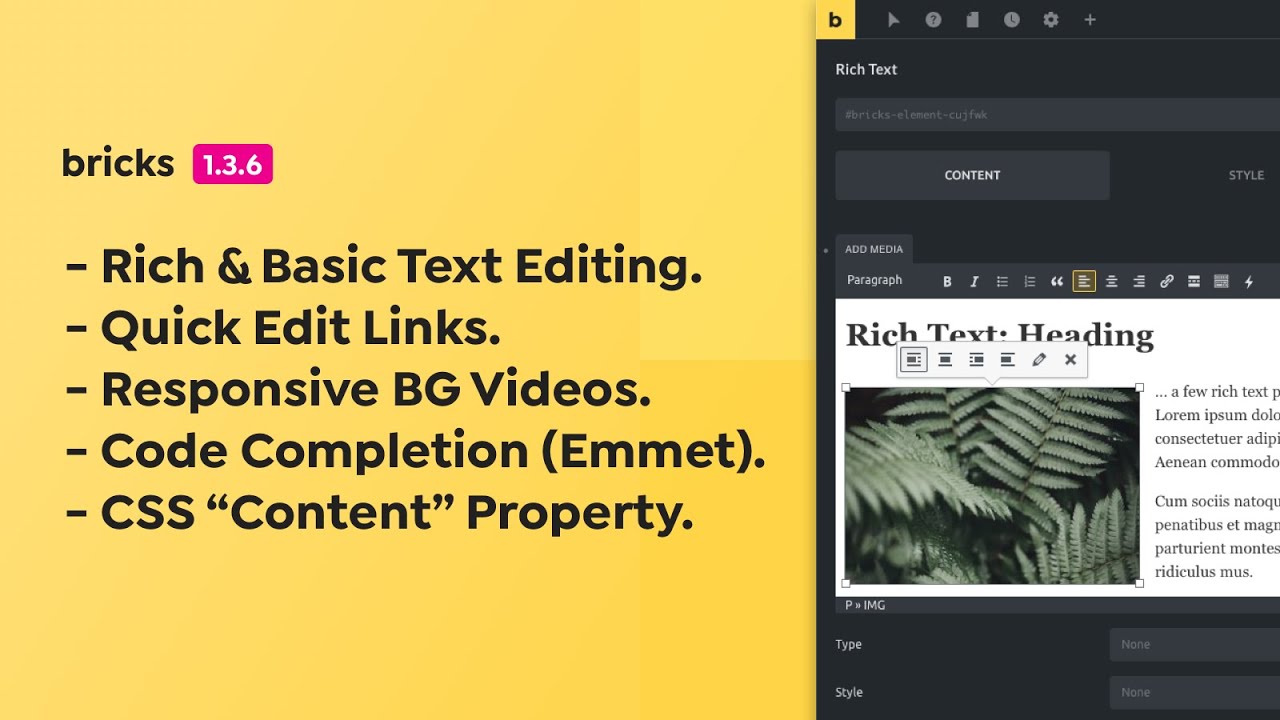The height and width of the screenshot is (720, 1280).
Task: Open the revision history clock icon
Action: tap(1012, 20)
